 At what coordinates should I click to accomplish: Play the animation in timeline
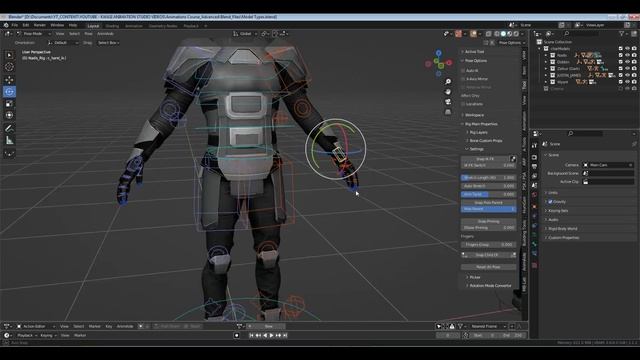pyautogui.click(x=271, y=336)
